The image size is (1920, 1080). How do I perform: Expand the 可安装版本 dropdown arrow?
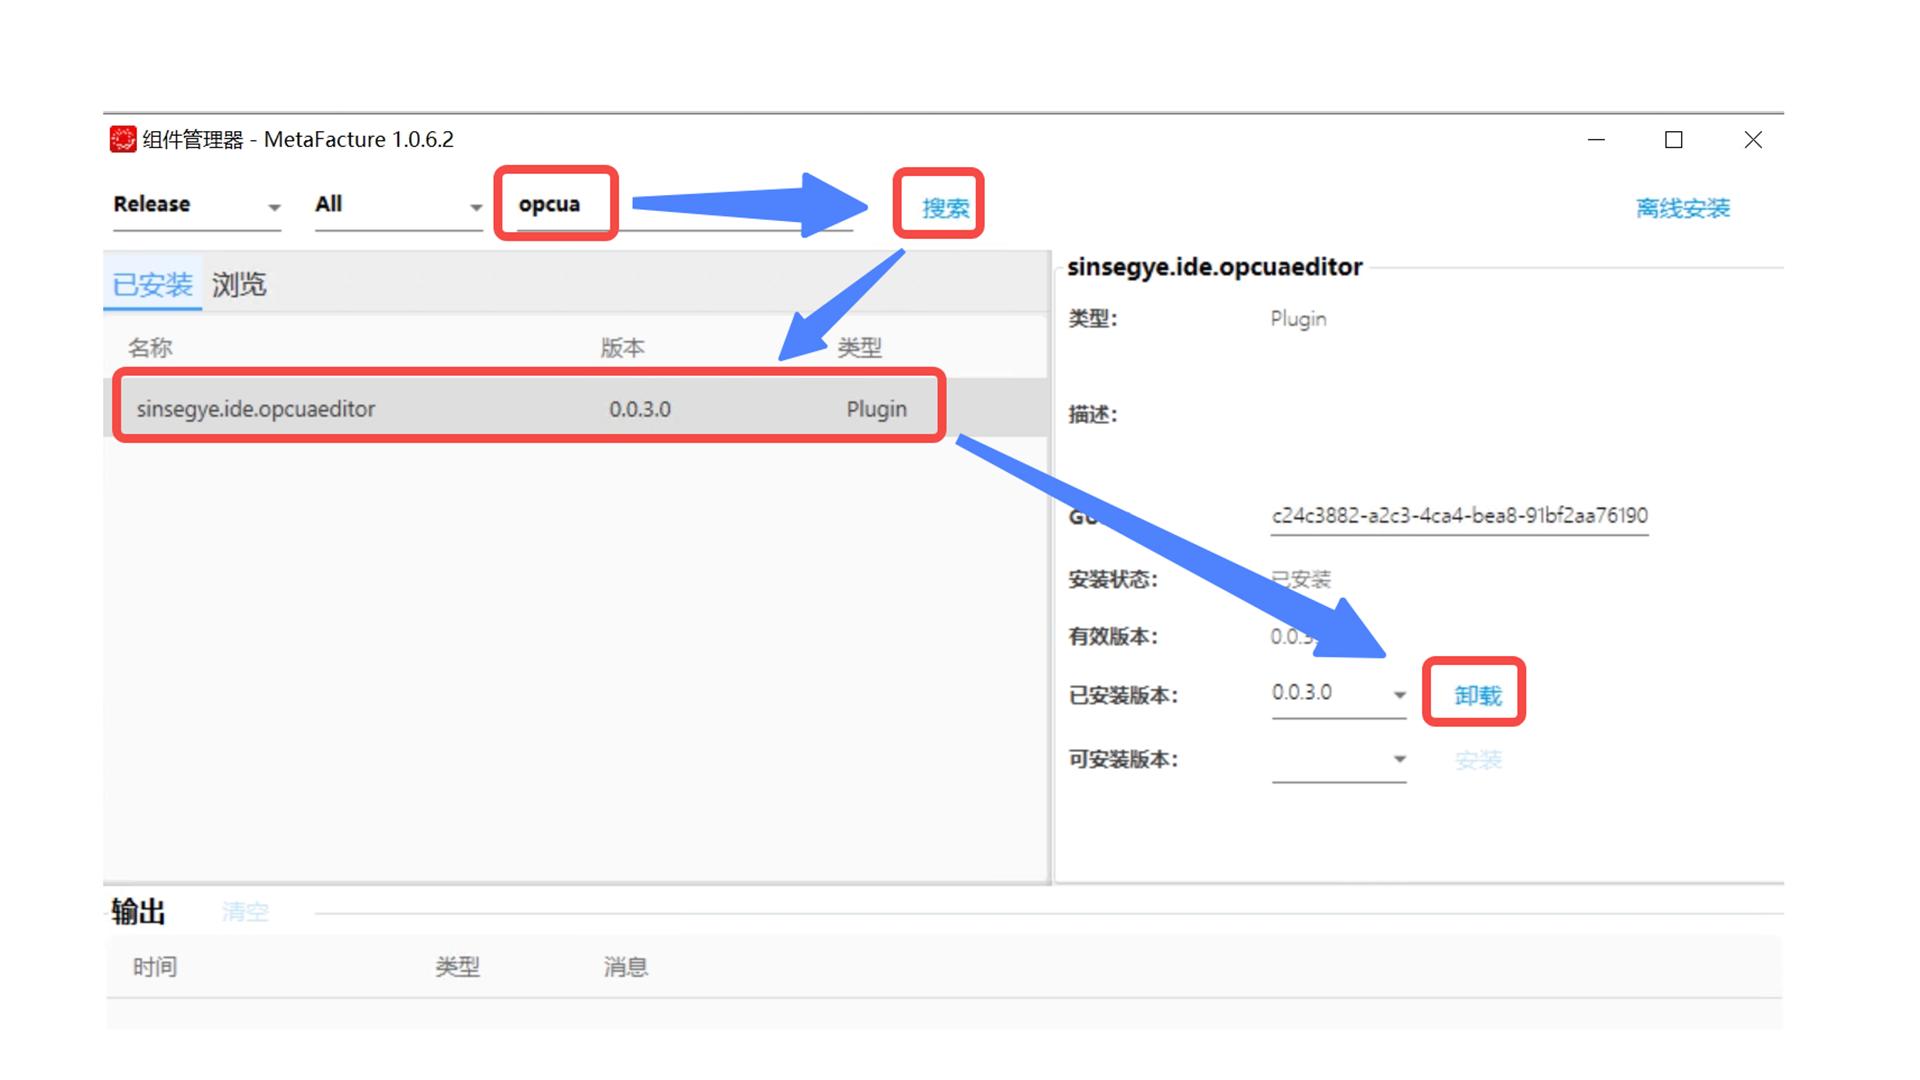(1399, 759)
